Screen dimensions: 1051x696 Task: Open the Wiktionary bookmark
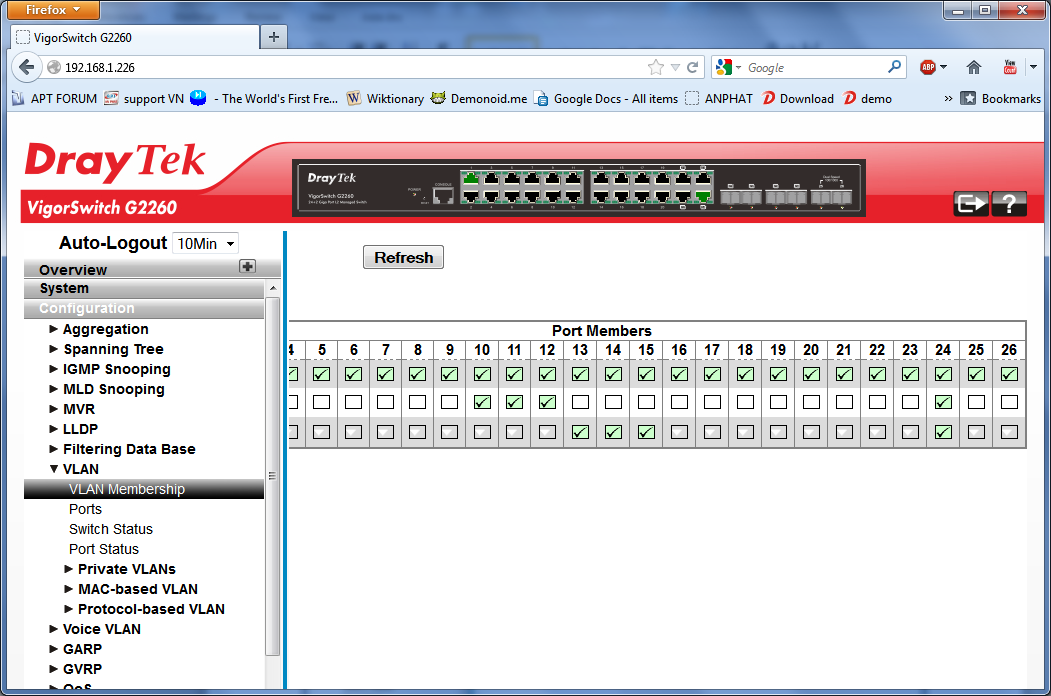tap(385, 99)
